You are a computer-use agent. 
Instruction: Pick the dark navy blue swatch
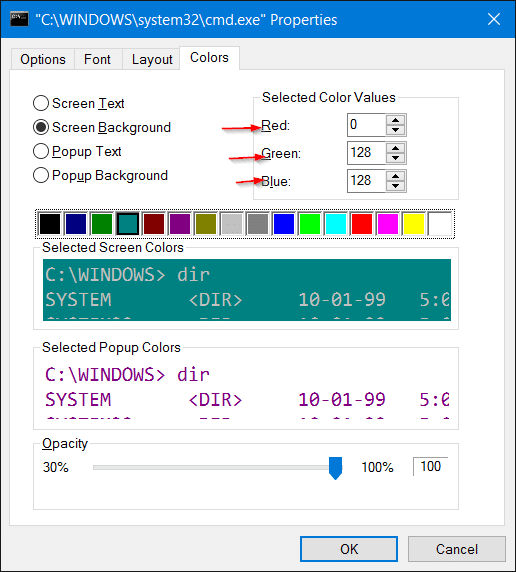point(76,224)
